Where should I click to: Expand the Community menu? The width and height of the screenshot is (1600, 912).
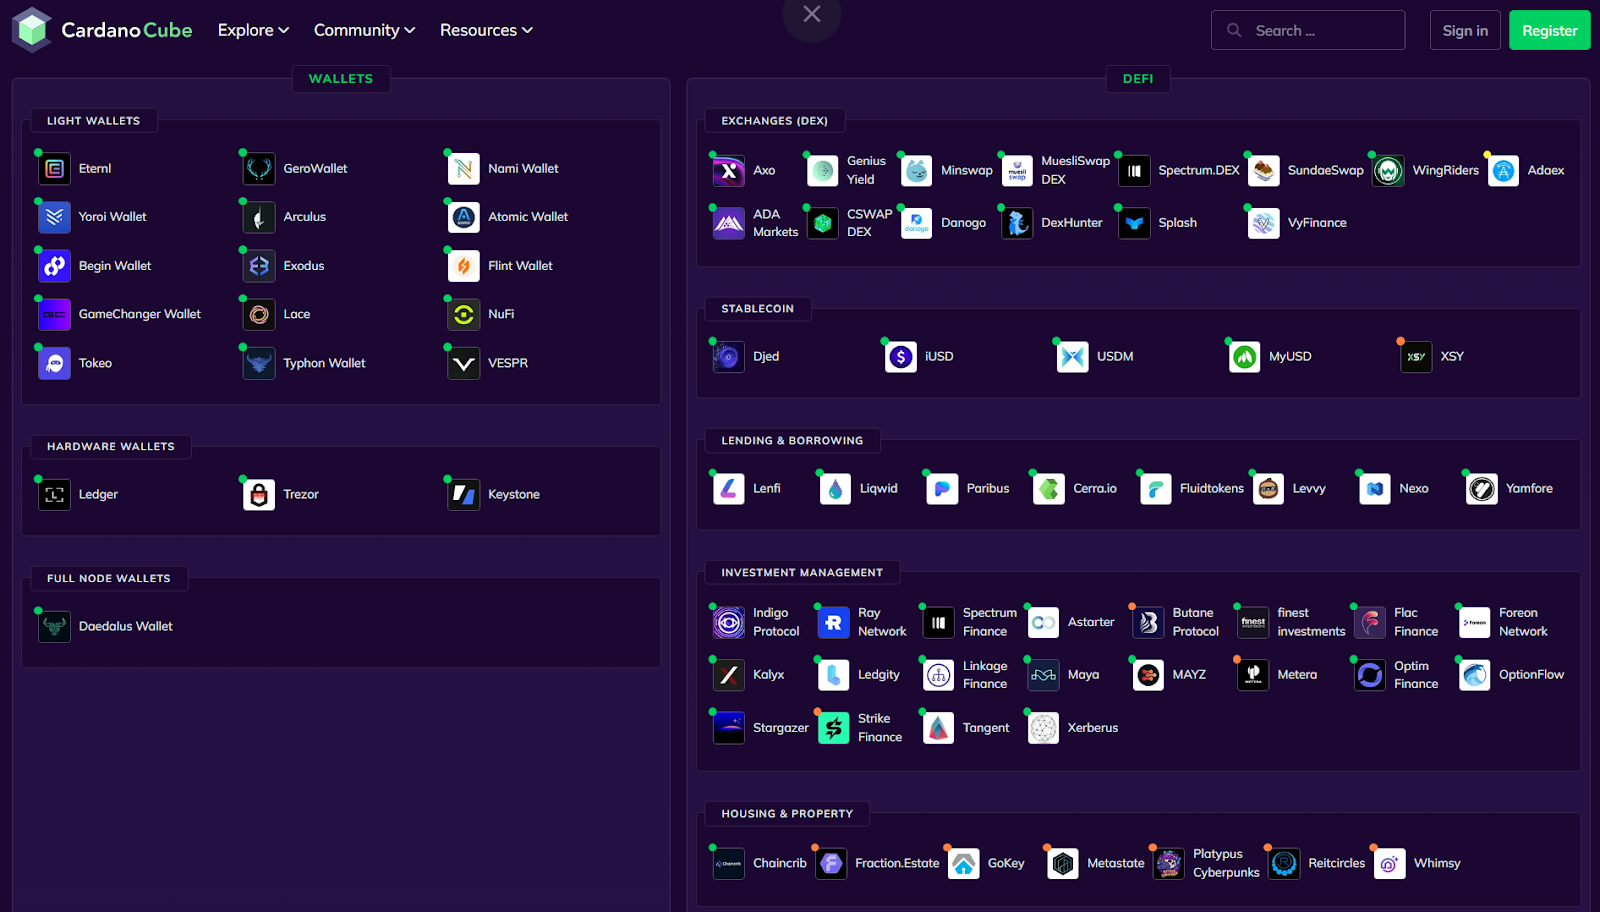point(365,30)
